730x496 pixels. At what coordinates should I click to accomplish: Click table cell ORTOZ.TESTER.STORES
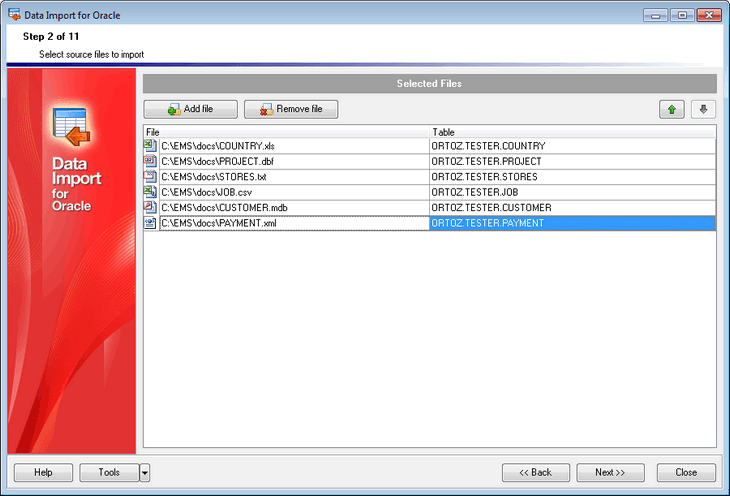pos(572,177)
